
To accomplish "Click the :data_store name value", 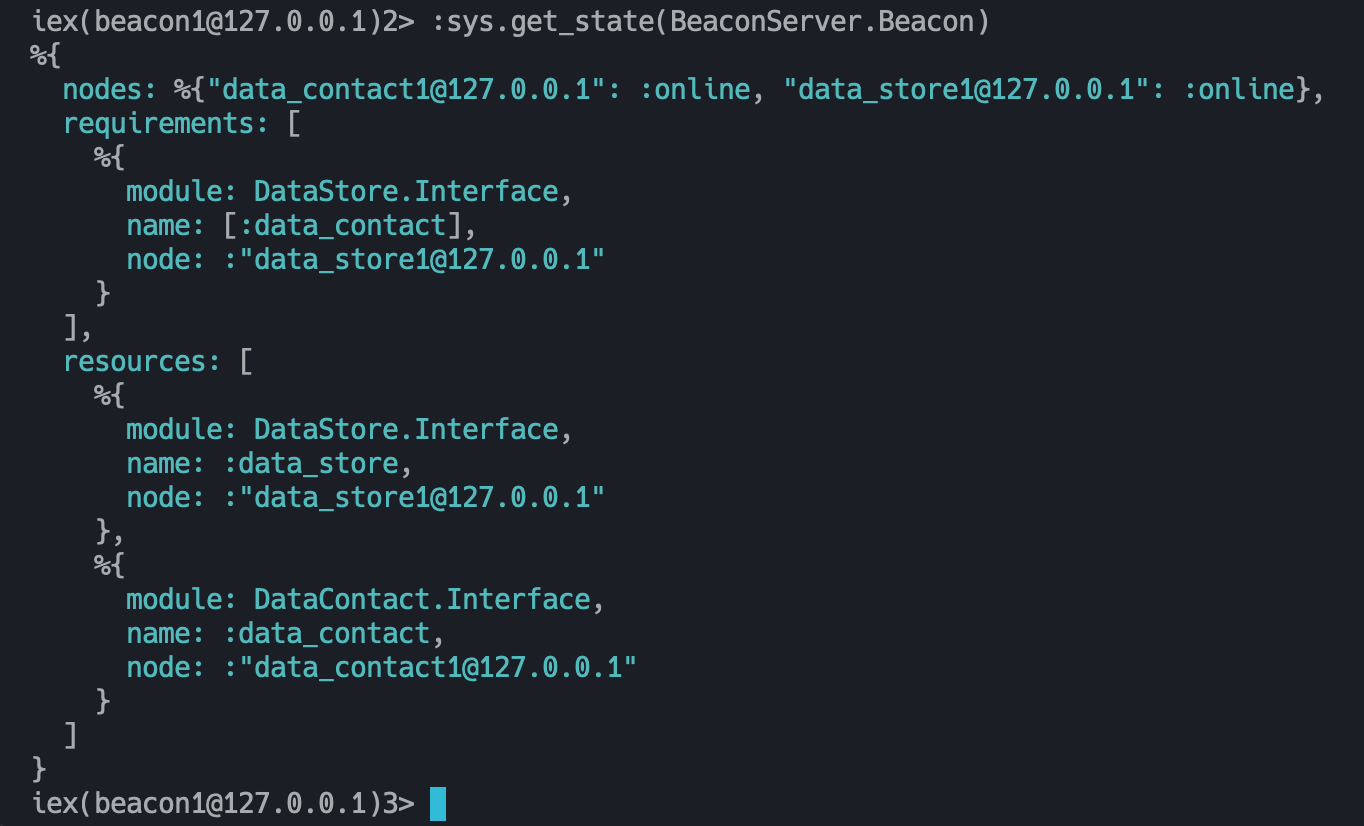I will 310,464.
